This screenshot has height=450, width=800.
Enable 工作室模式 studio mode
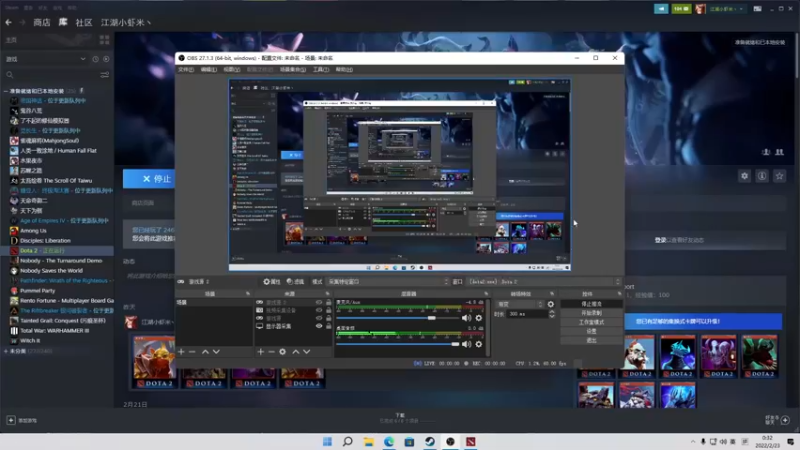coord(591,322)
